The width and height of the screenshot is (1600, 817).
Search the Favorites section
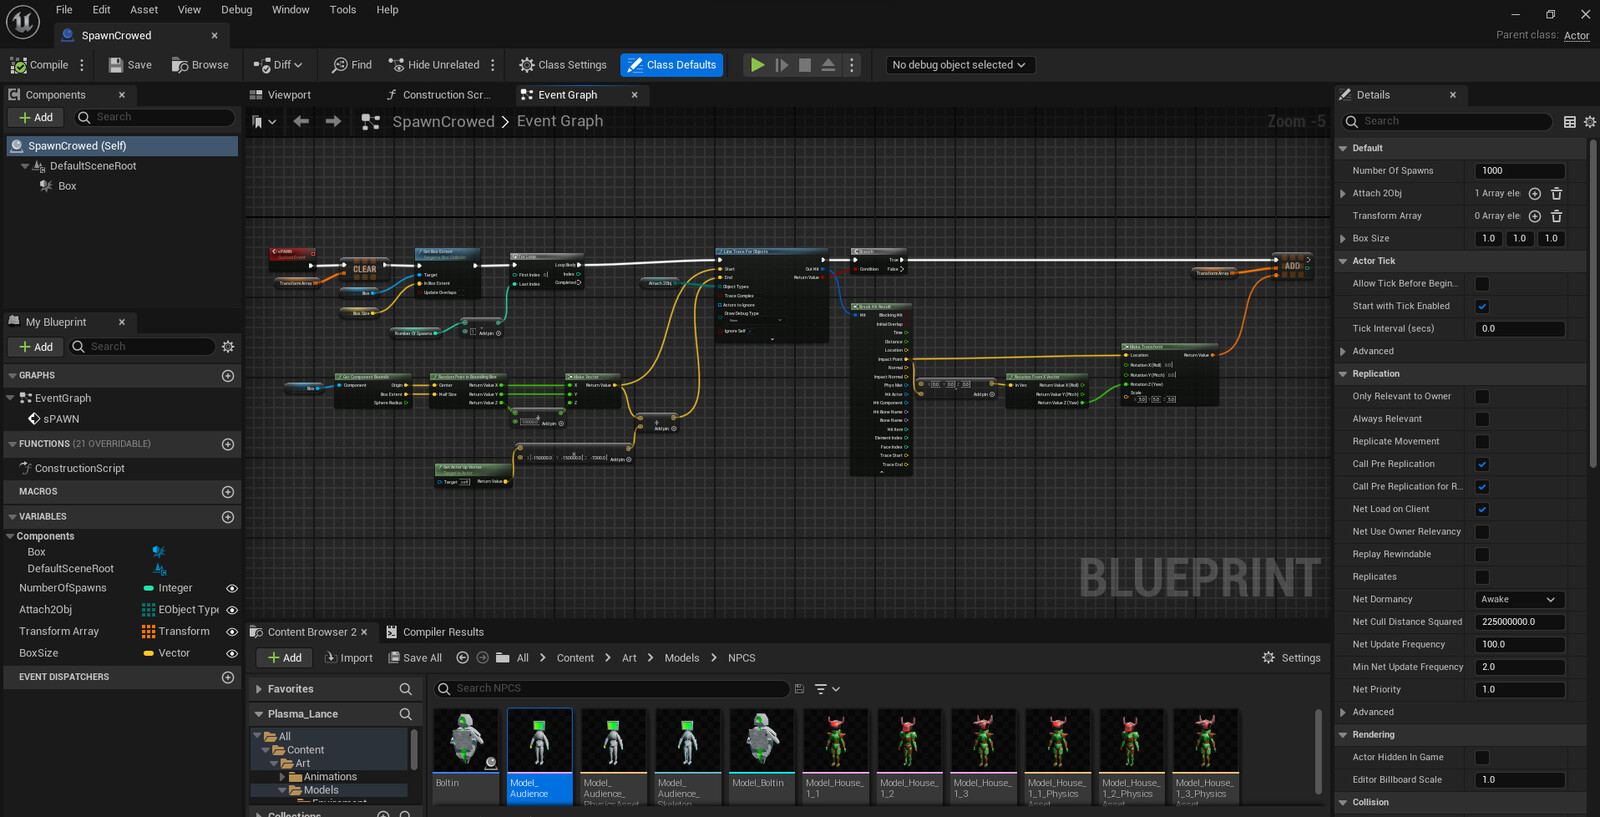406,689
